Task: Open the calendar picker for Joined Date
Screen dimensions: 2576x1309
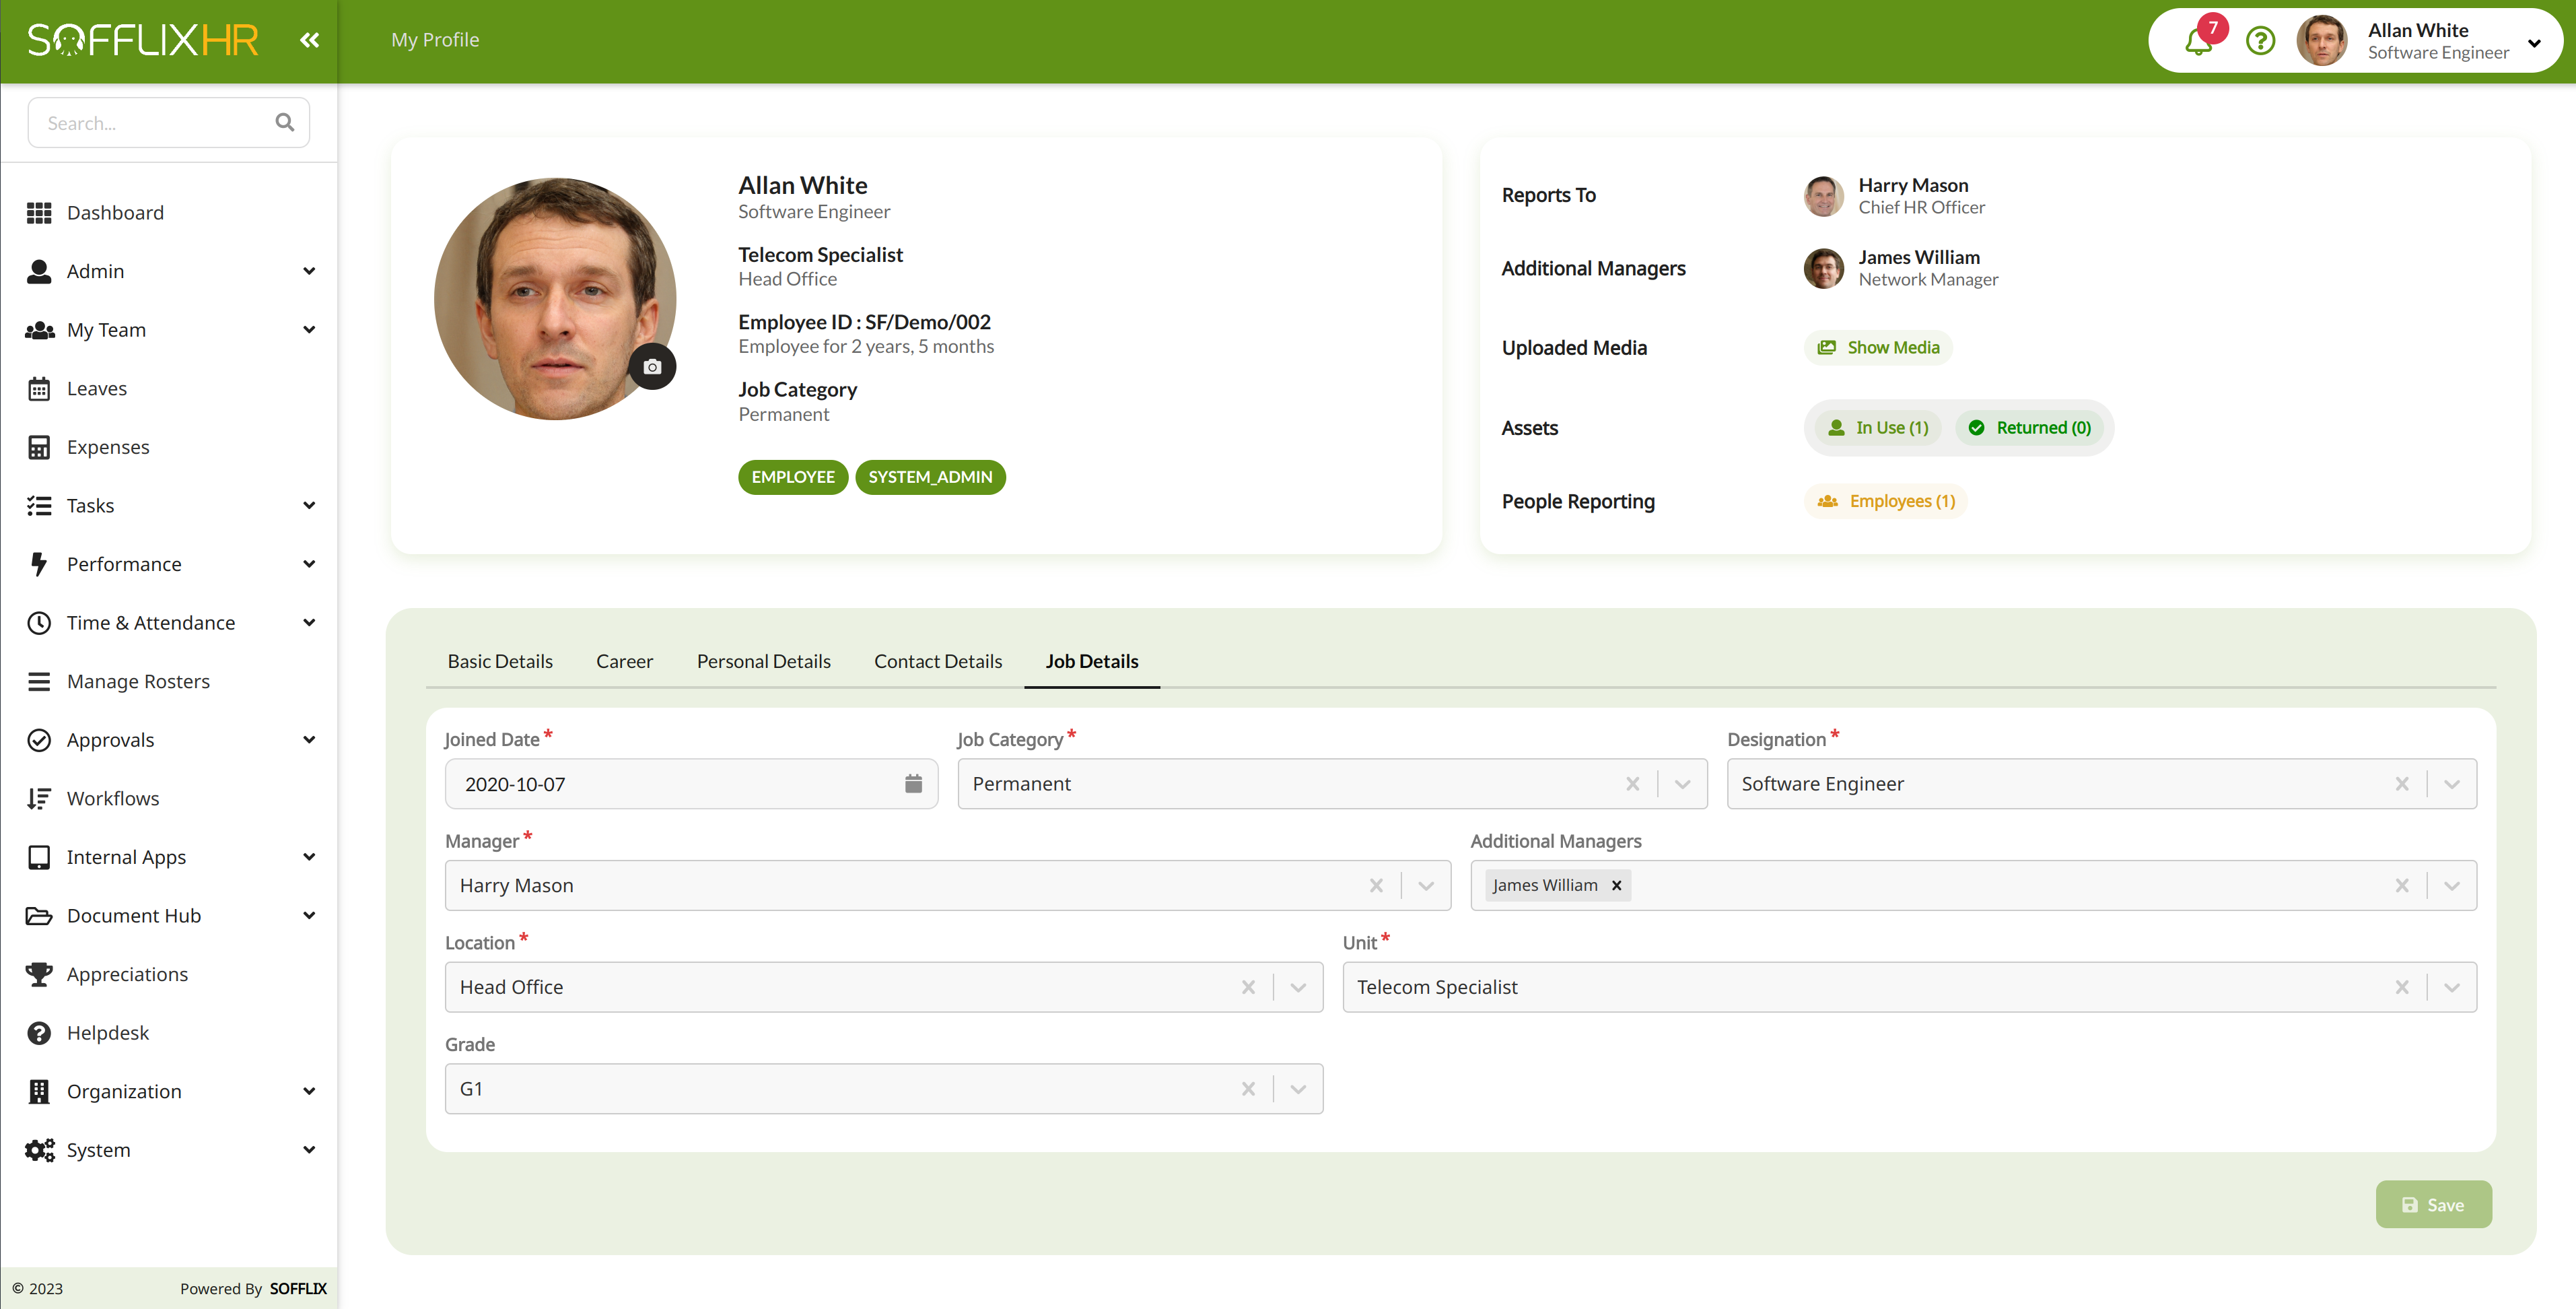Action: (913, 784)
